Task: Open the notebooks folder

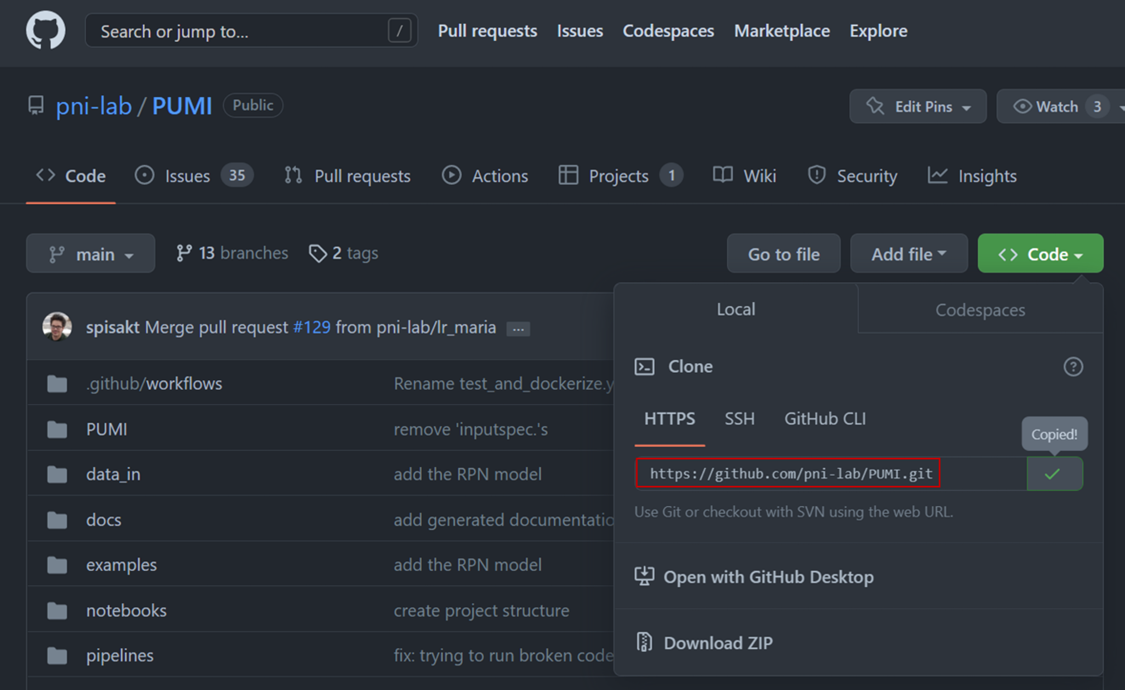Action: coord(126,610)
